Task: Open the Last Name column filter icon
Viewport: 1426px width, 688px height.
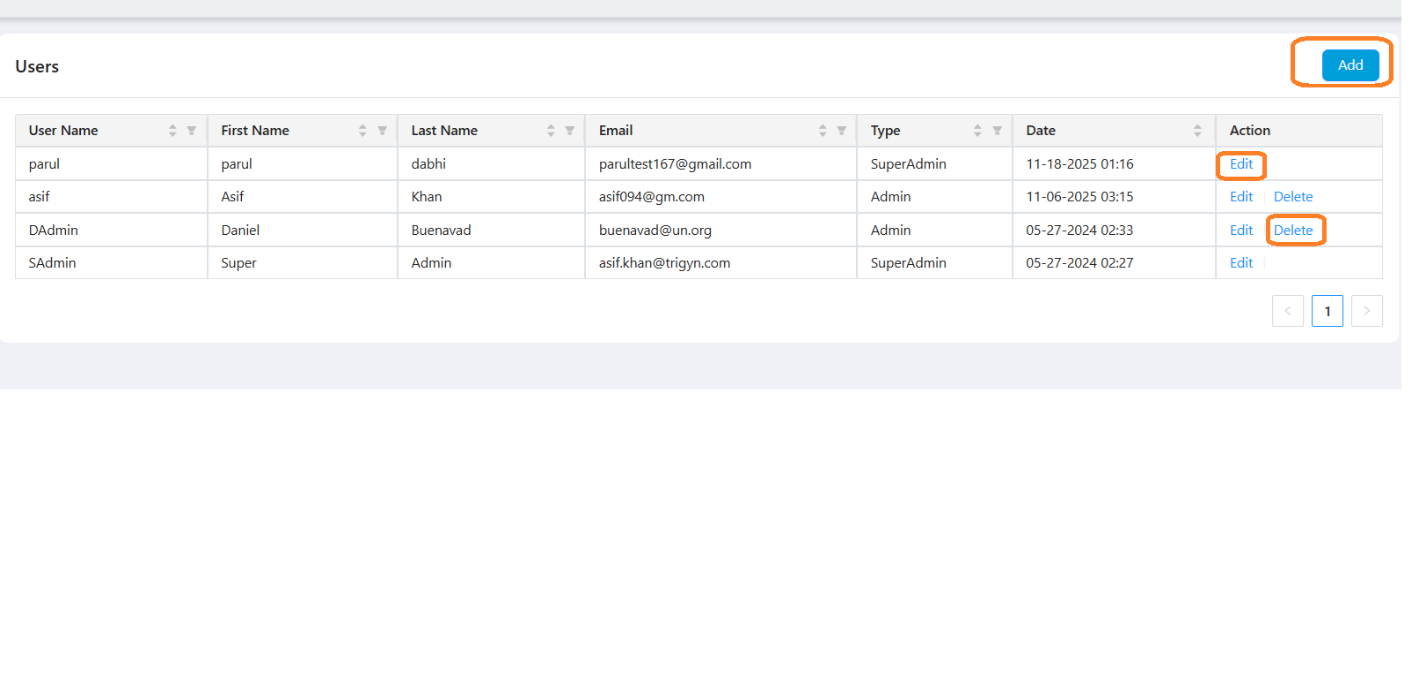Action: (x=570, y=131)
